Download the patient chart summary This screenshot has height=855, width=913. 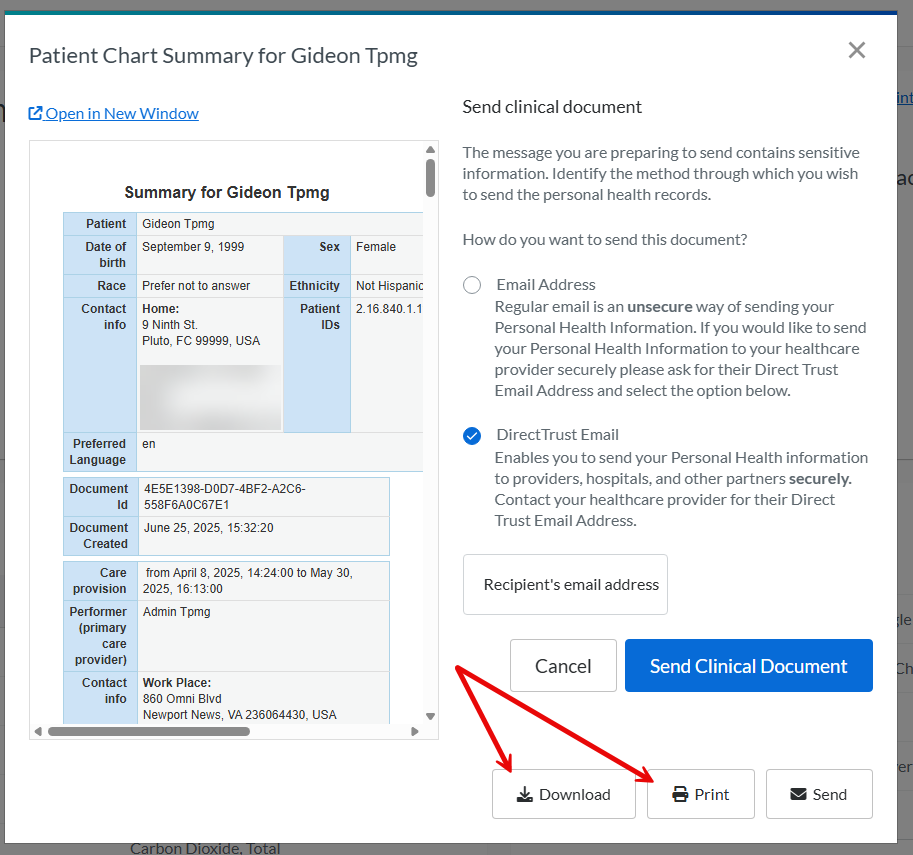563,794
